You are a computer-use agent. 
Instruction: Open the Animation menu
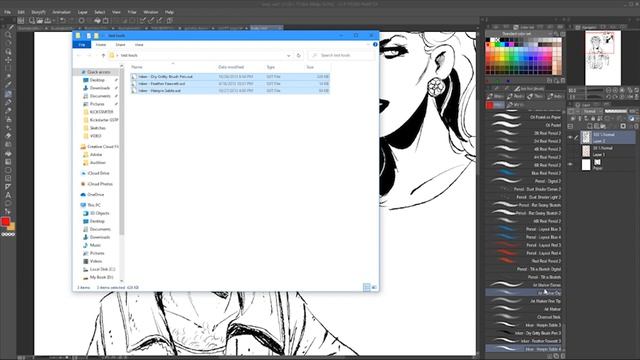pos(62,12)
